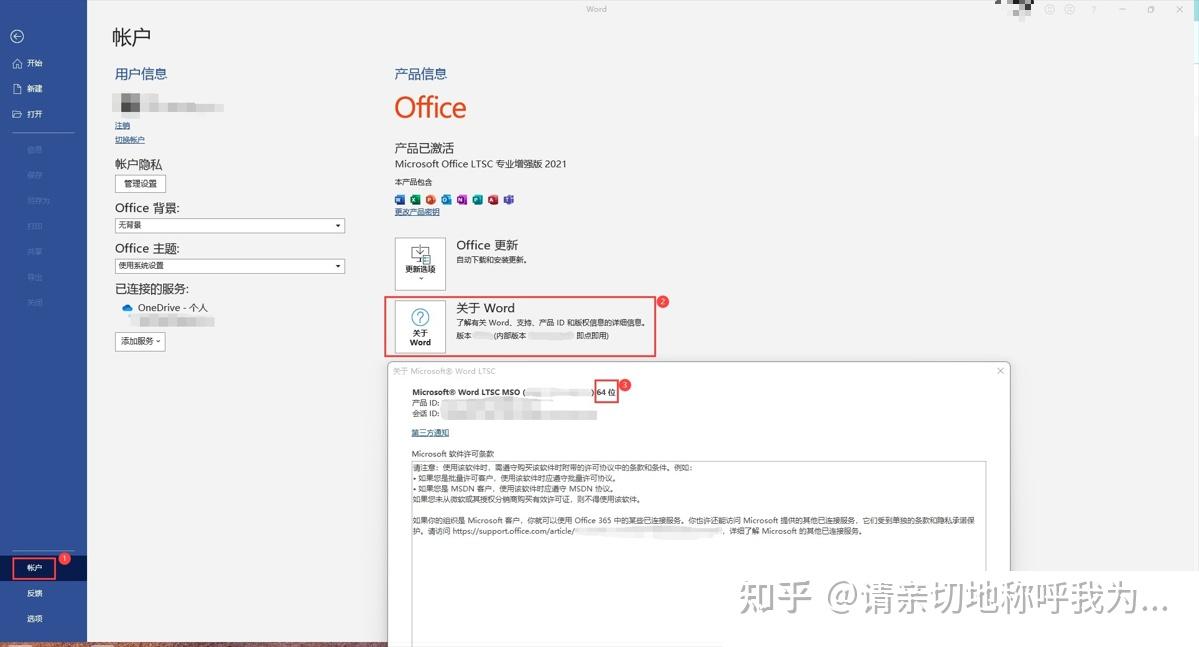
Task: Click the "Microsoft 软件许可条款" label
Action: click(x=453, y=454)
